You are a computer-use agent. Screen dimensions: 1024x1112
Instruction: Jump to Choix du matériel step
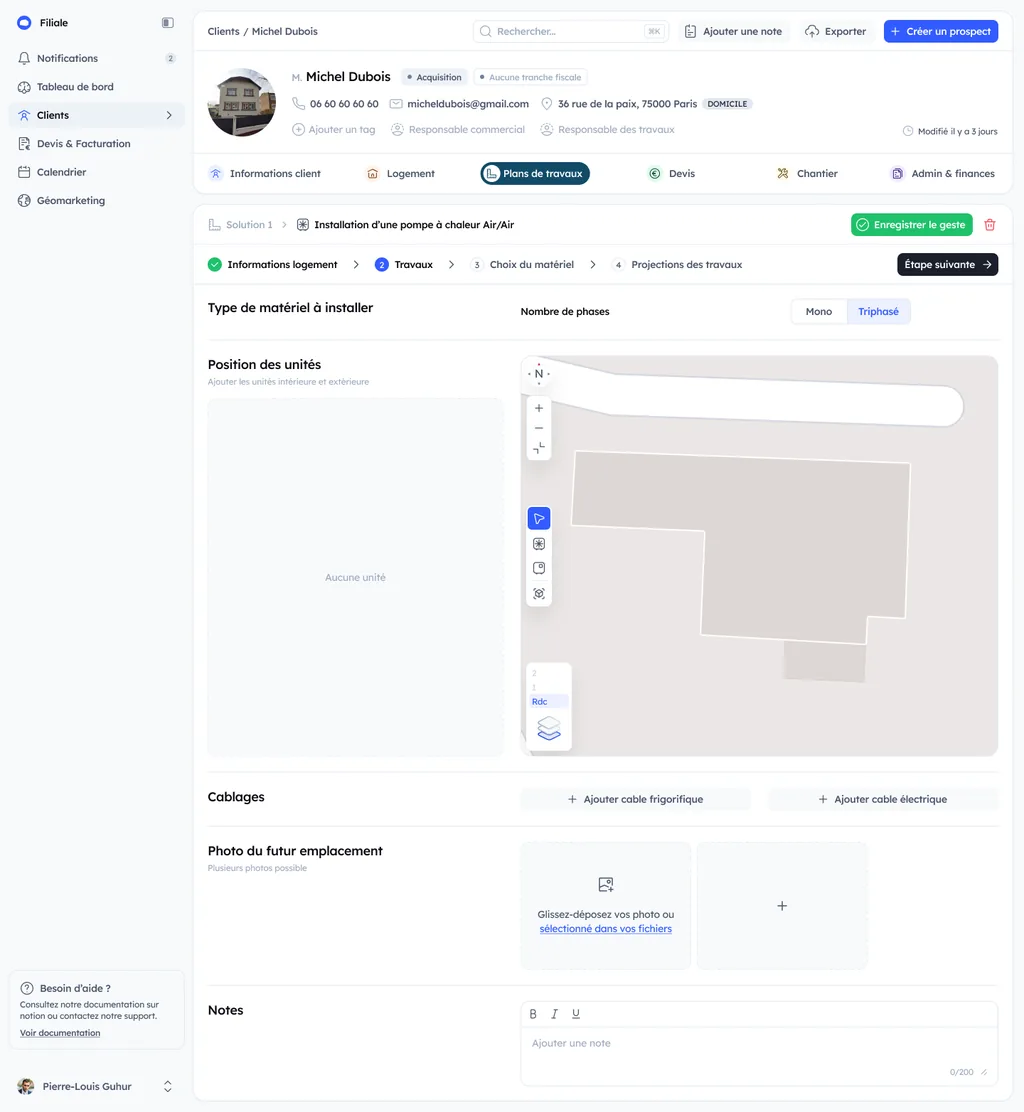522,265
